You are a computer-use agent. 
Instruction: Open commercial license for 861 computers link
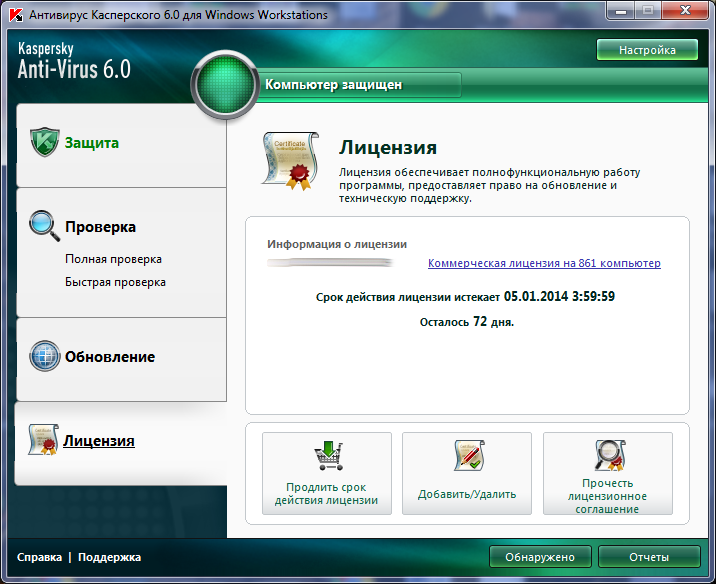click(544, 263)
